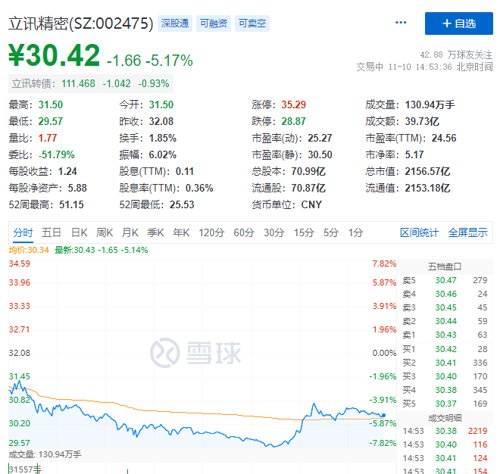The image size is (500, 474).
Task: Switch to the 五日 chart tab
Action: tap(51, 232)
